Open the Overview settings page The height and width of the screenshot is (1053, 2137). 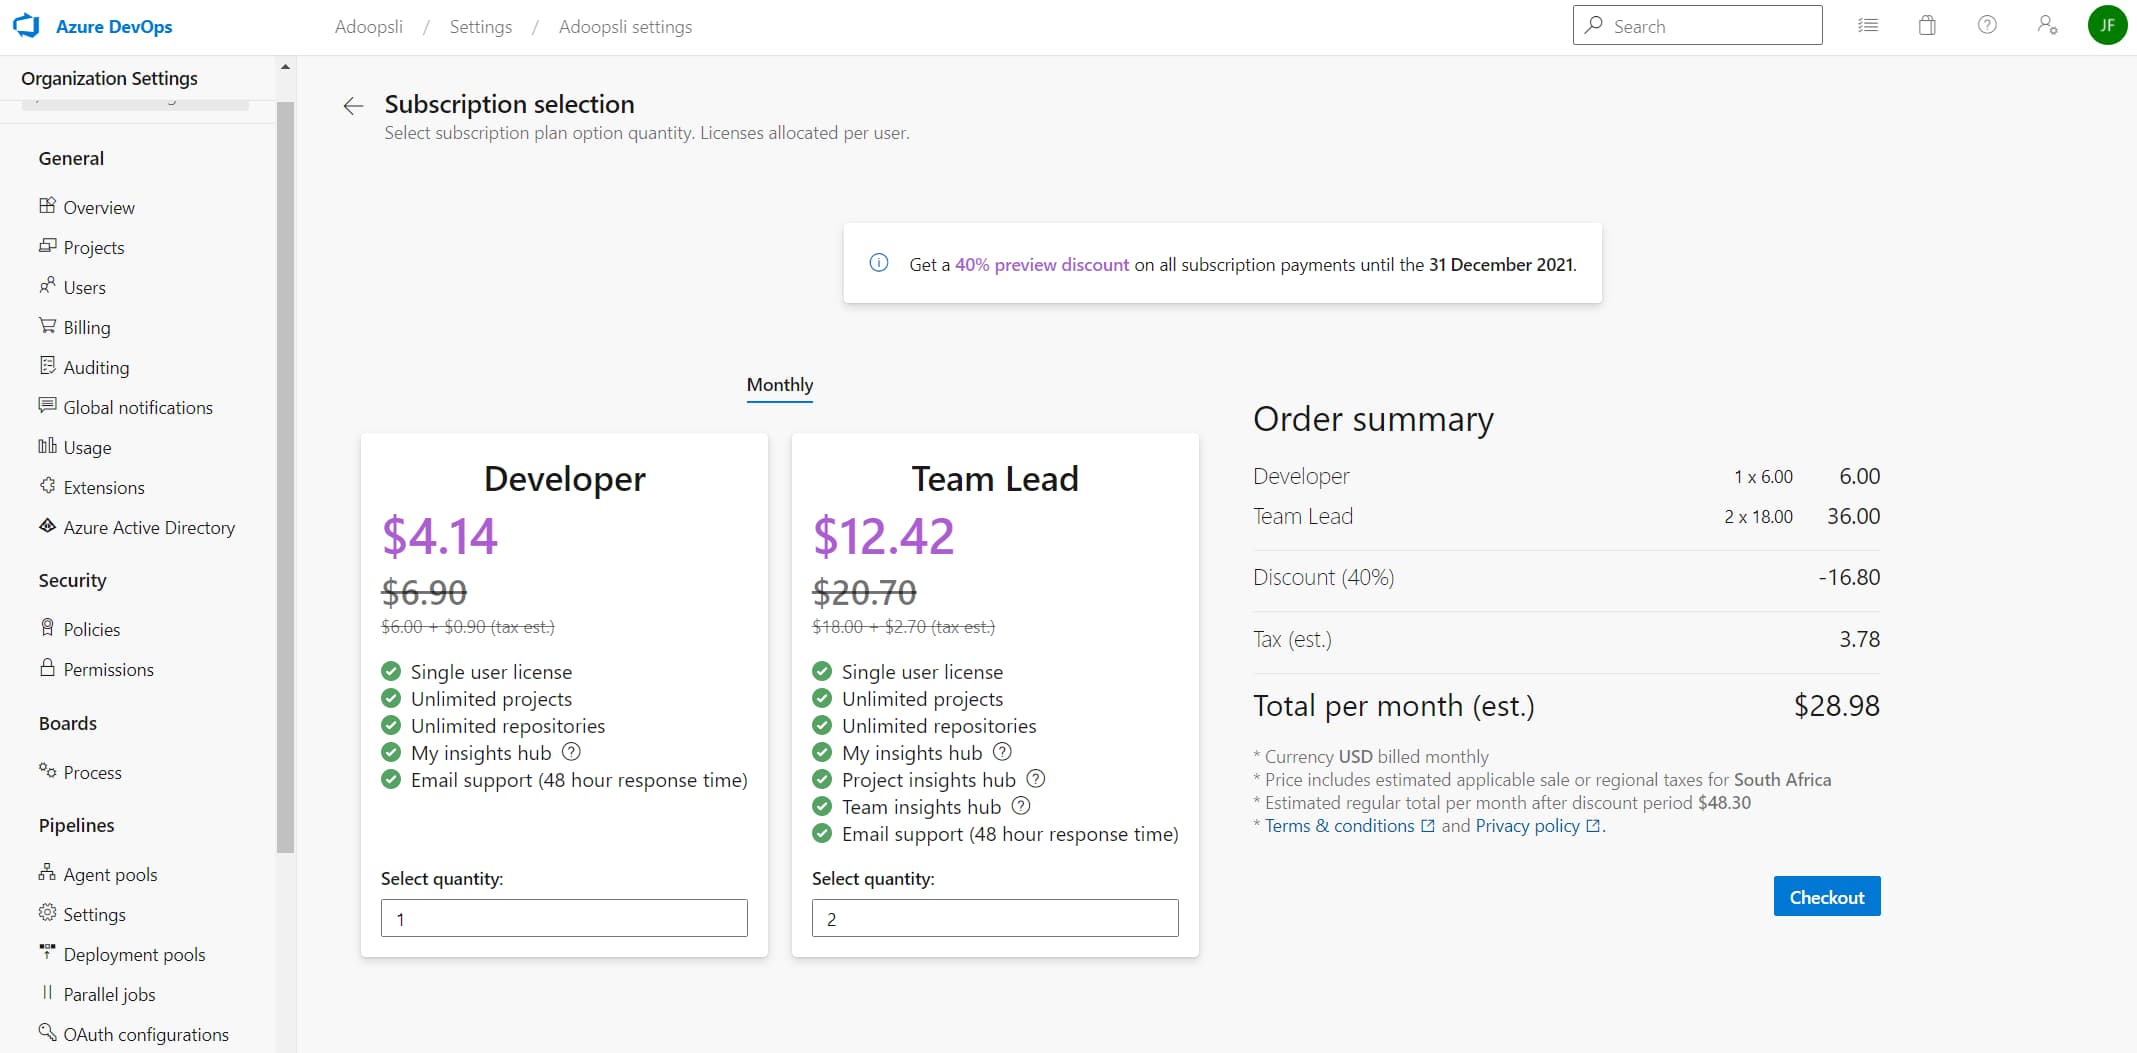click(99, 207)
